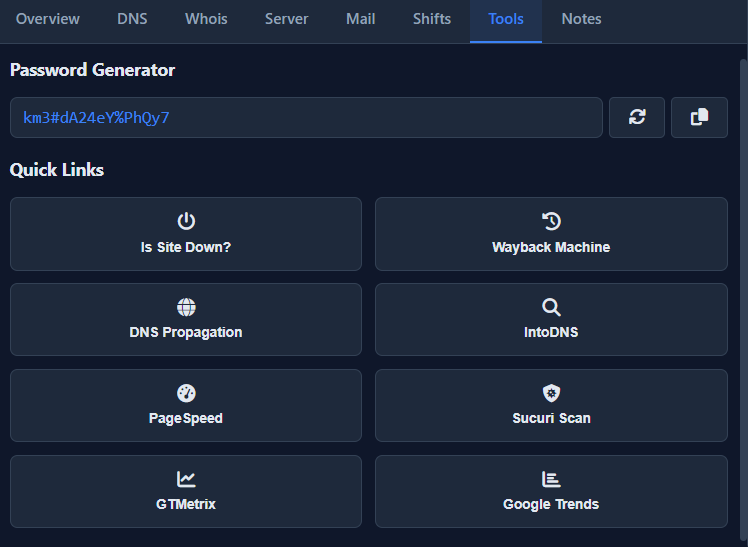Open the Mail tab
The image size is (748, 547).
coord(360,19)
